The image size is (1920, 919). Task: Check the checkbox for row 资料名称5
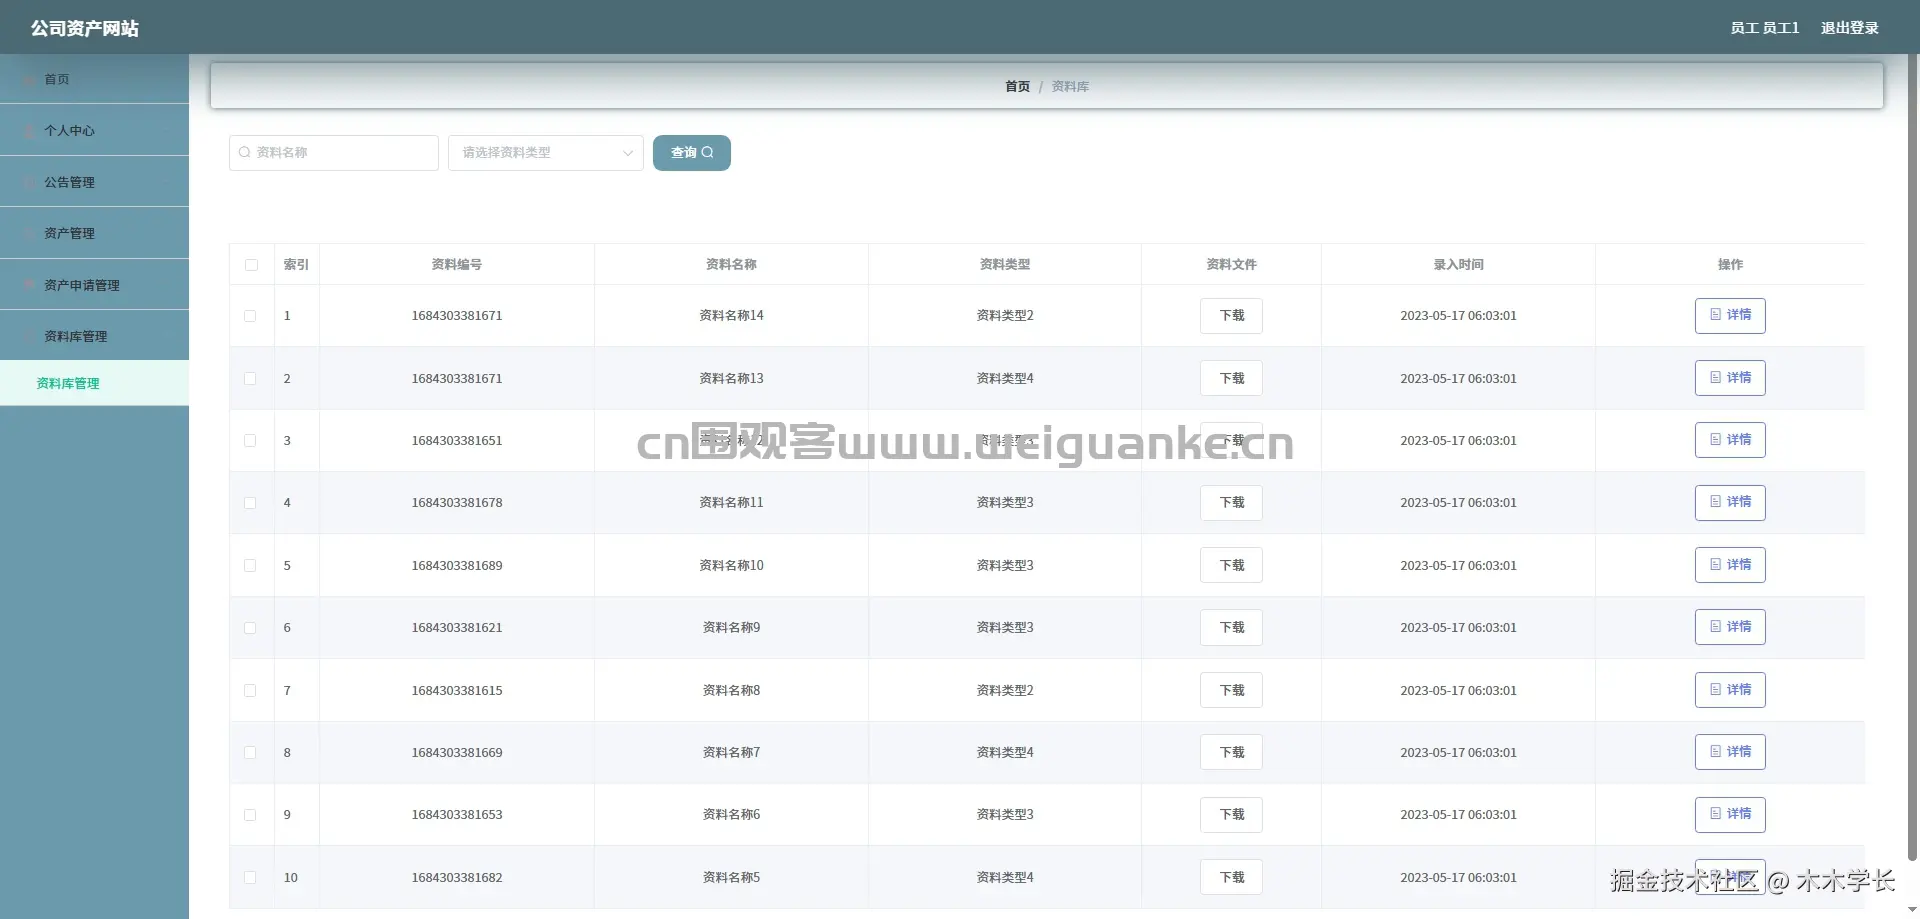[250, 878]
